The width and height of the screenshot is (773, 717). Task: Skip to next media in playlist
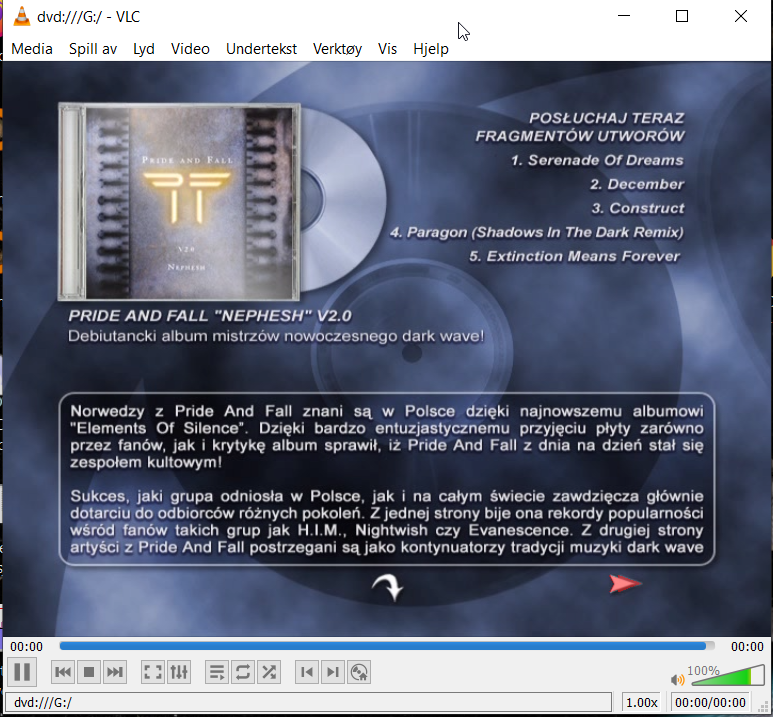[x=115, y=672]
